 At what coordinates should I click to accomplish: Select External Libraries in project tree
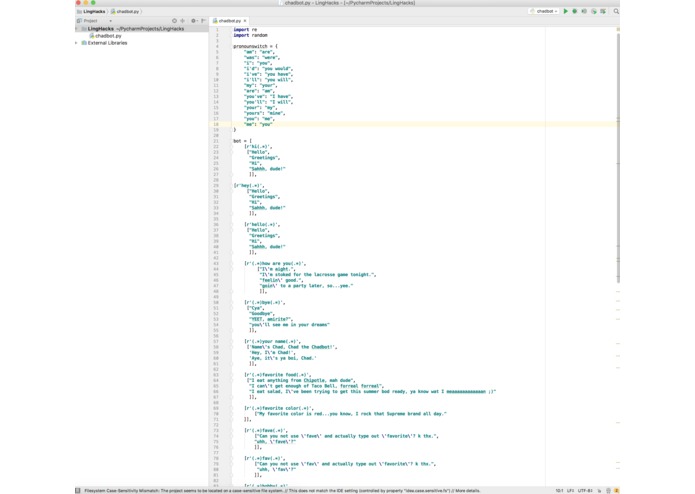coord(104,43)
